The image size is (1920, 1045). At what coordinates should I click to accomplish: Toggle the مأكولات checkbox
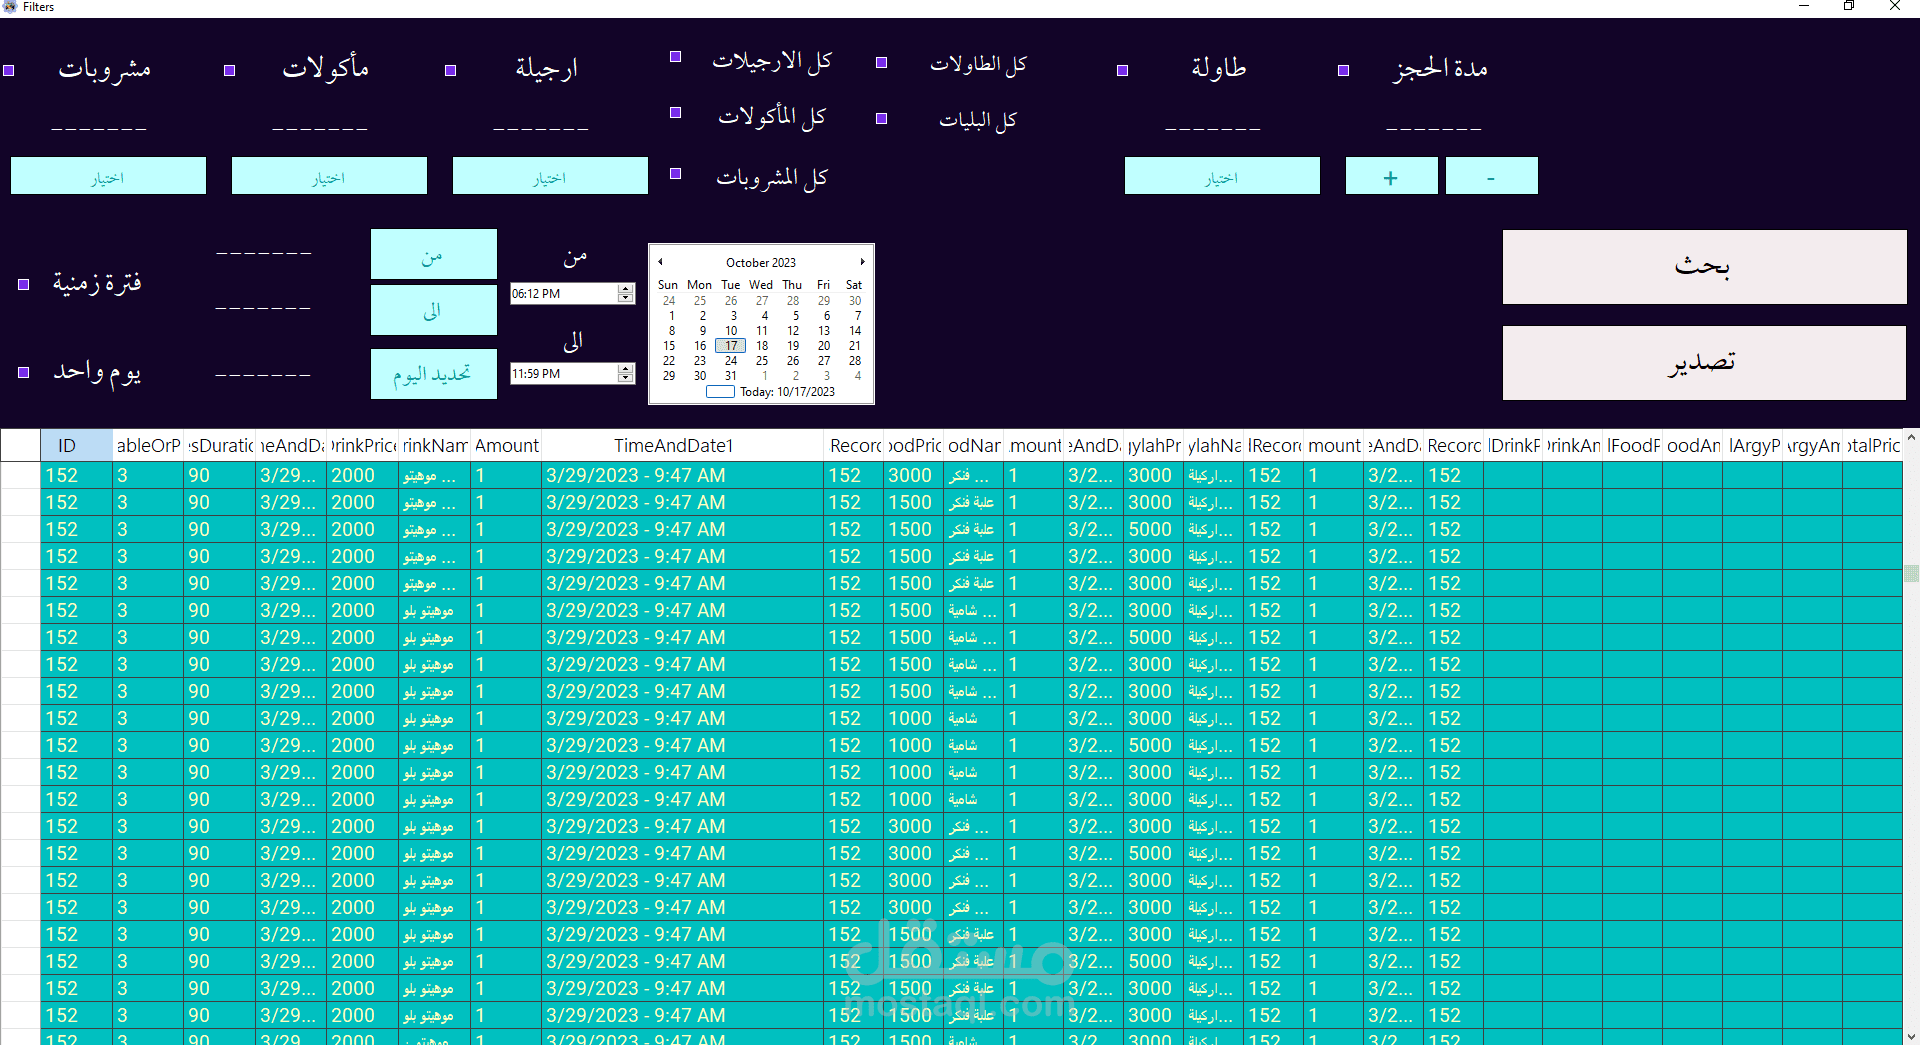click(x=230, y=71)
